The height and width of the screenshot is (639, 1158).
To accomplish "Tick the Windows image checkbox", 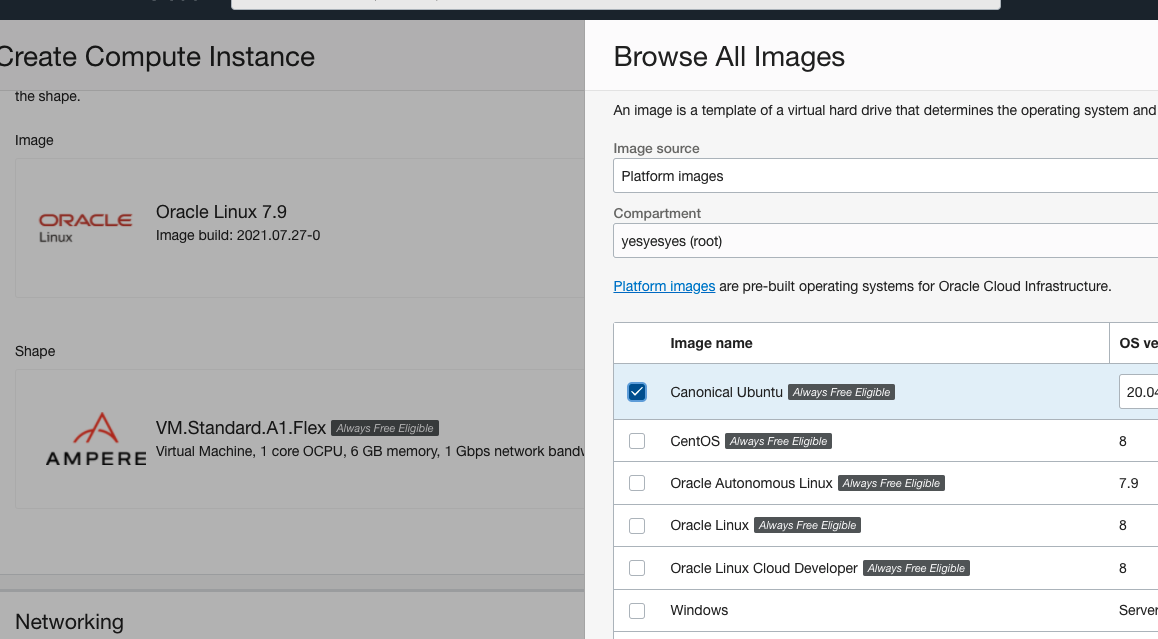I will 637,610.
